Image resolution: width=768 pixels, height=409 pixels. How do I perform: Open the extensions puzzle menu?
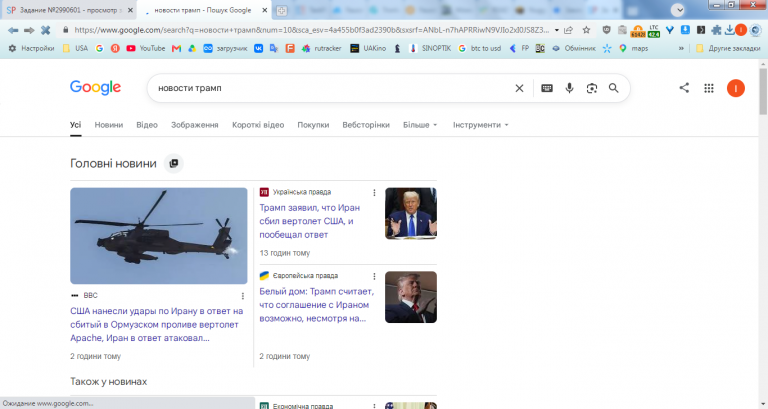coord(716,30)
